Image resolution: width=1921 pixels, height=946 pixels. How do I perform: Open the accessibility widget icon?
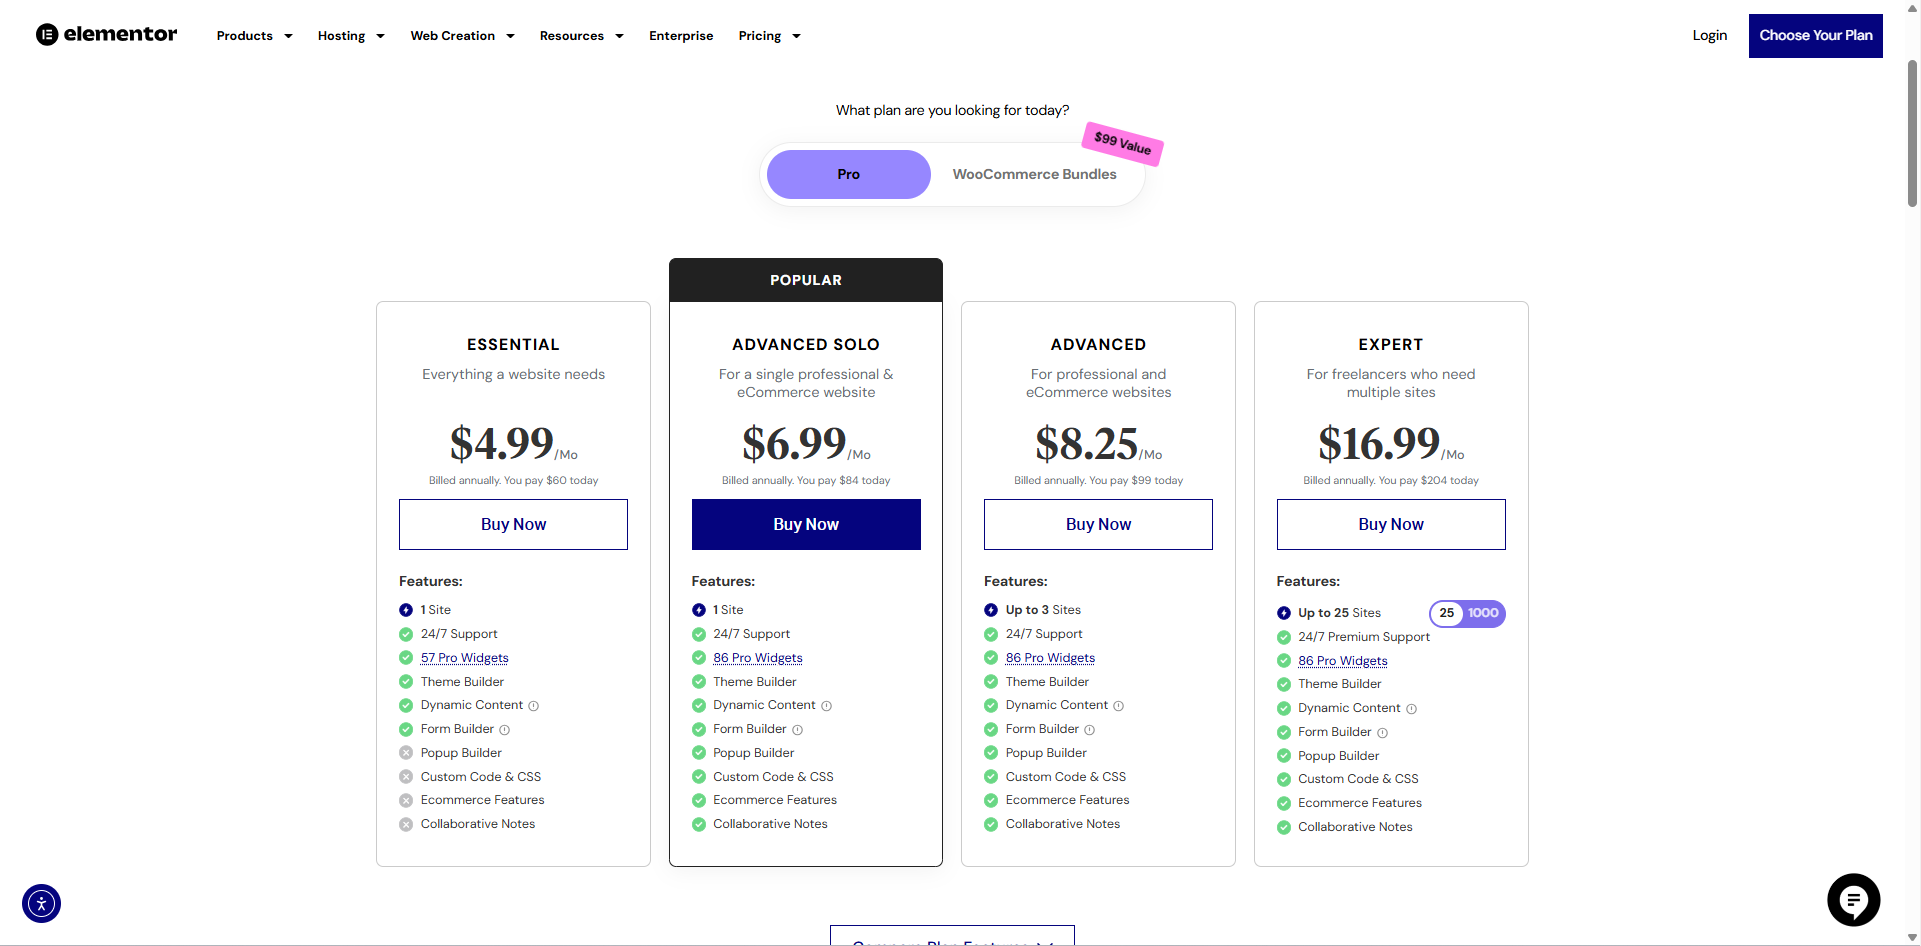point(41,904)
